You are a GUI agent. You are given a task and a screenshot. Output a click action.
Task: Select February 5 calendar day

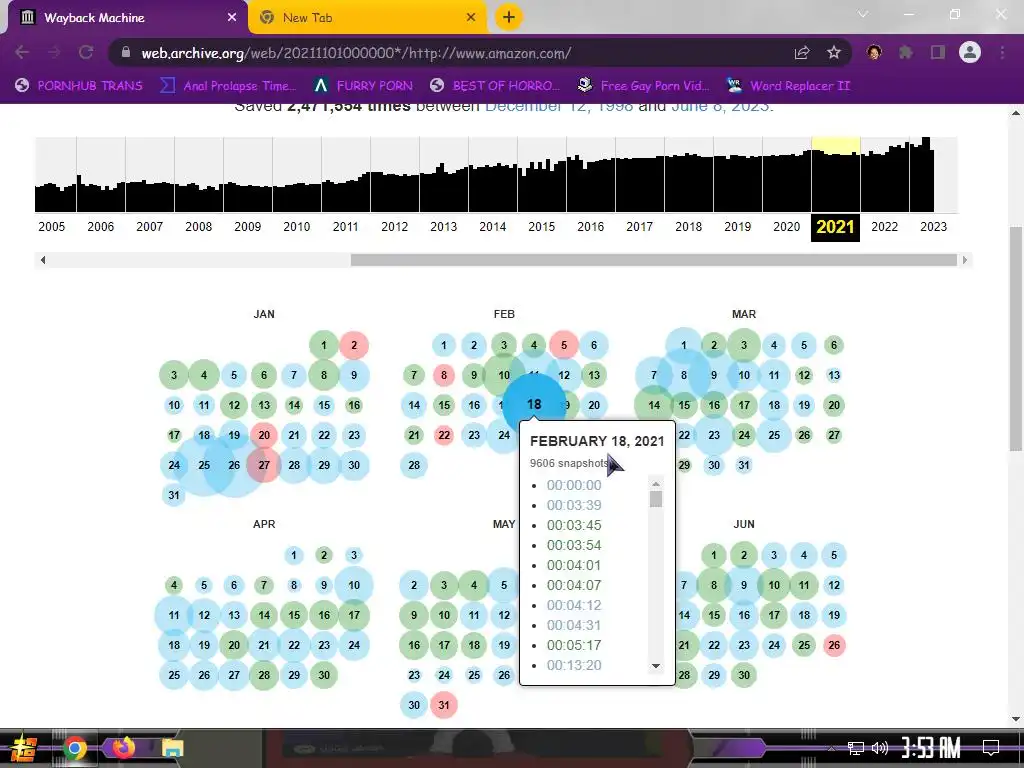[564, 345]
